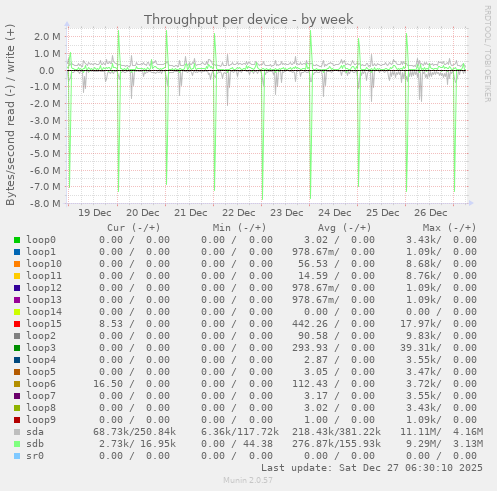Click the '-8.0 M' y-axis label

pos(45,203)
